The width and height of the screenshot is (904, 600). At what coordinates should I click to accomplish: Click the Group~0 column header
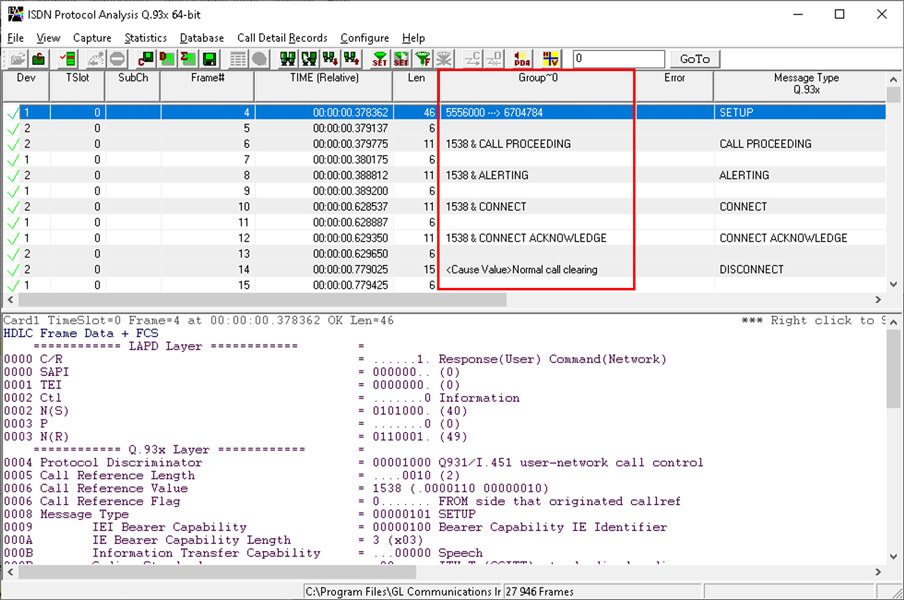coord(537,86)
